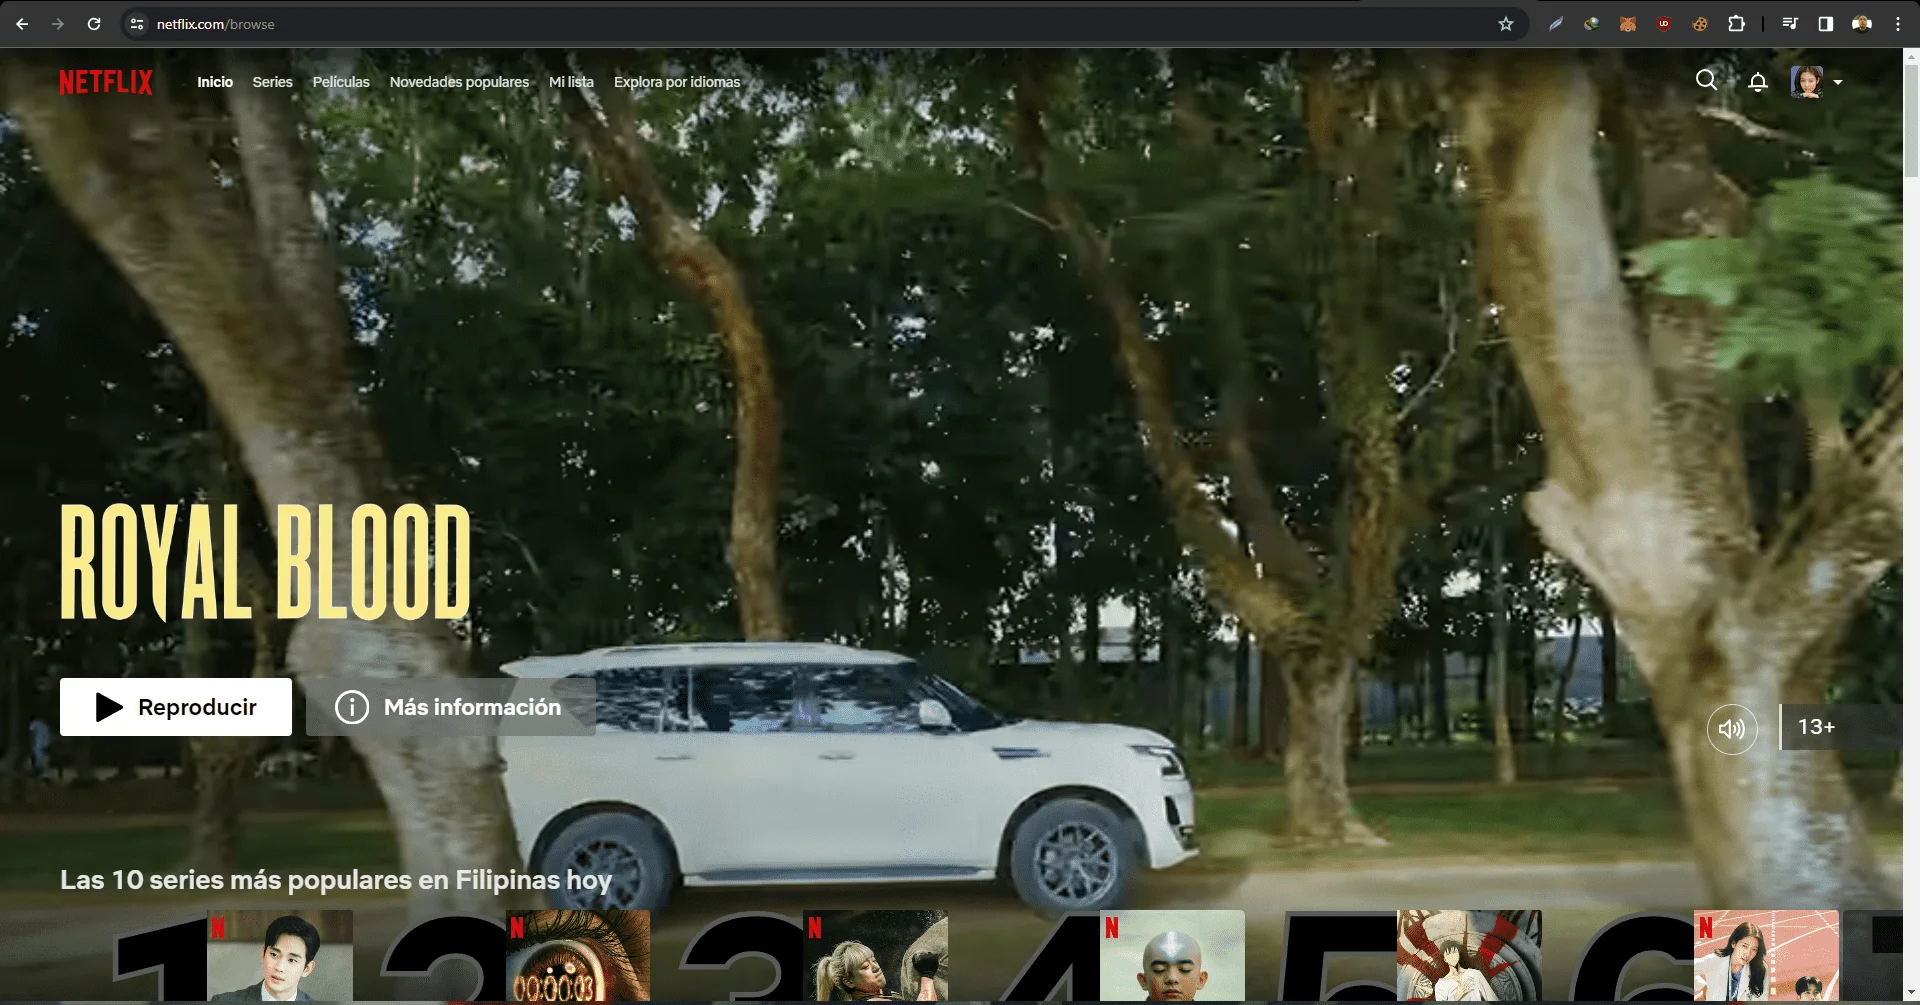Open the number 1 ranked series with suited man
1920x1005 pixels.
[x=280, y=956]
